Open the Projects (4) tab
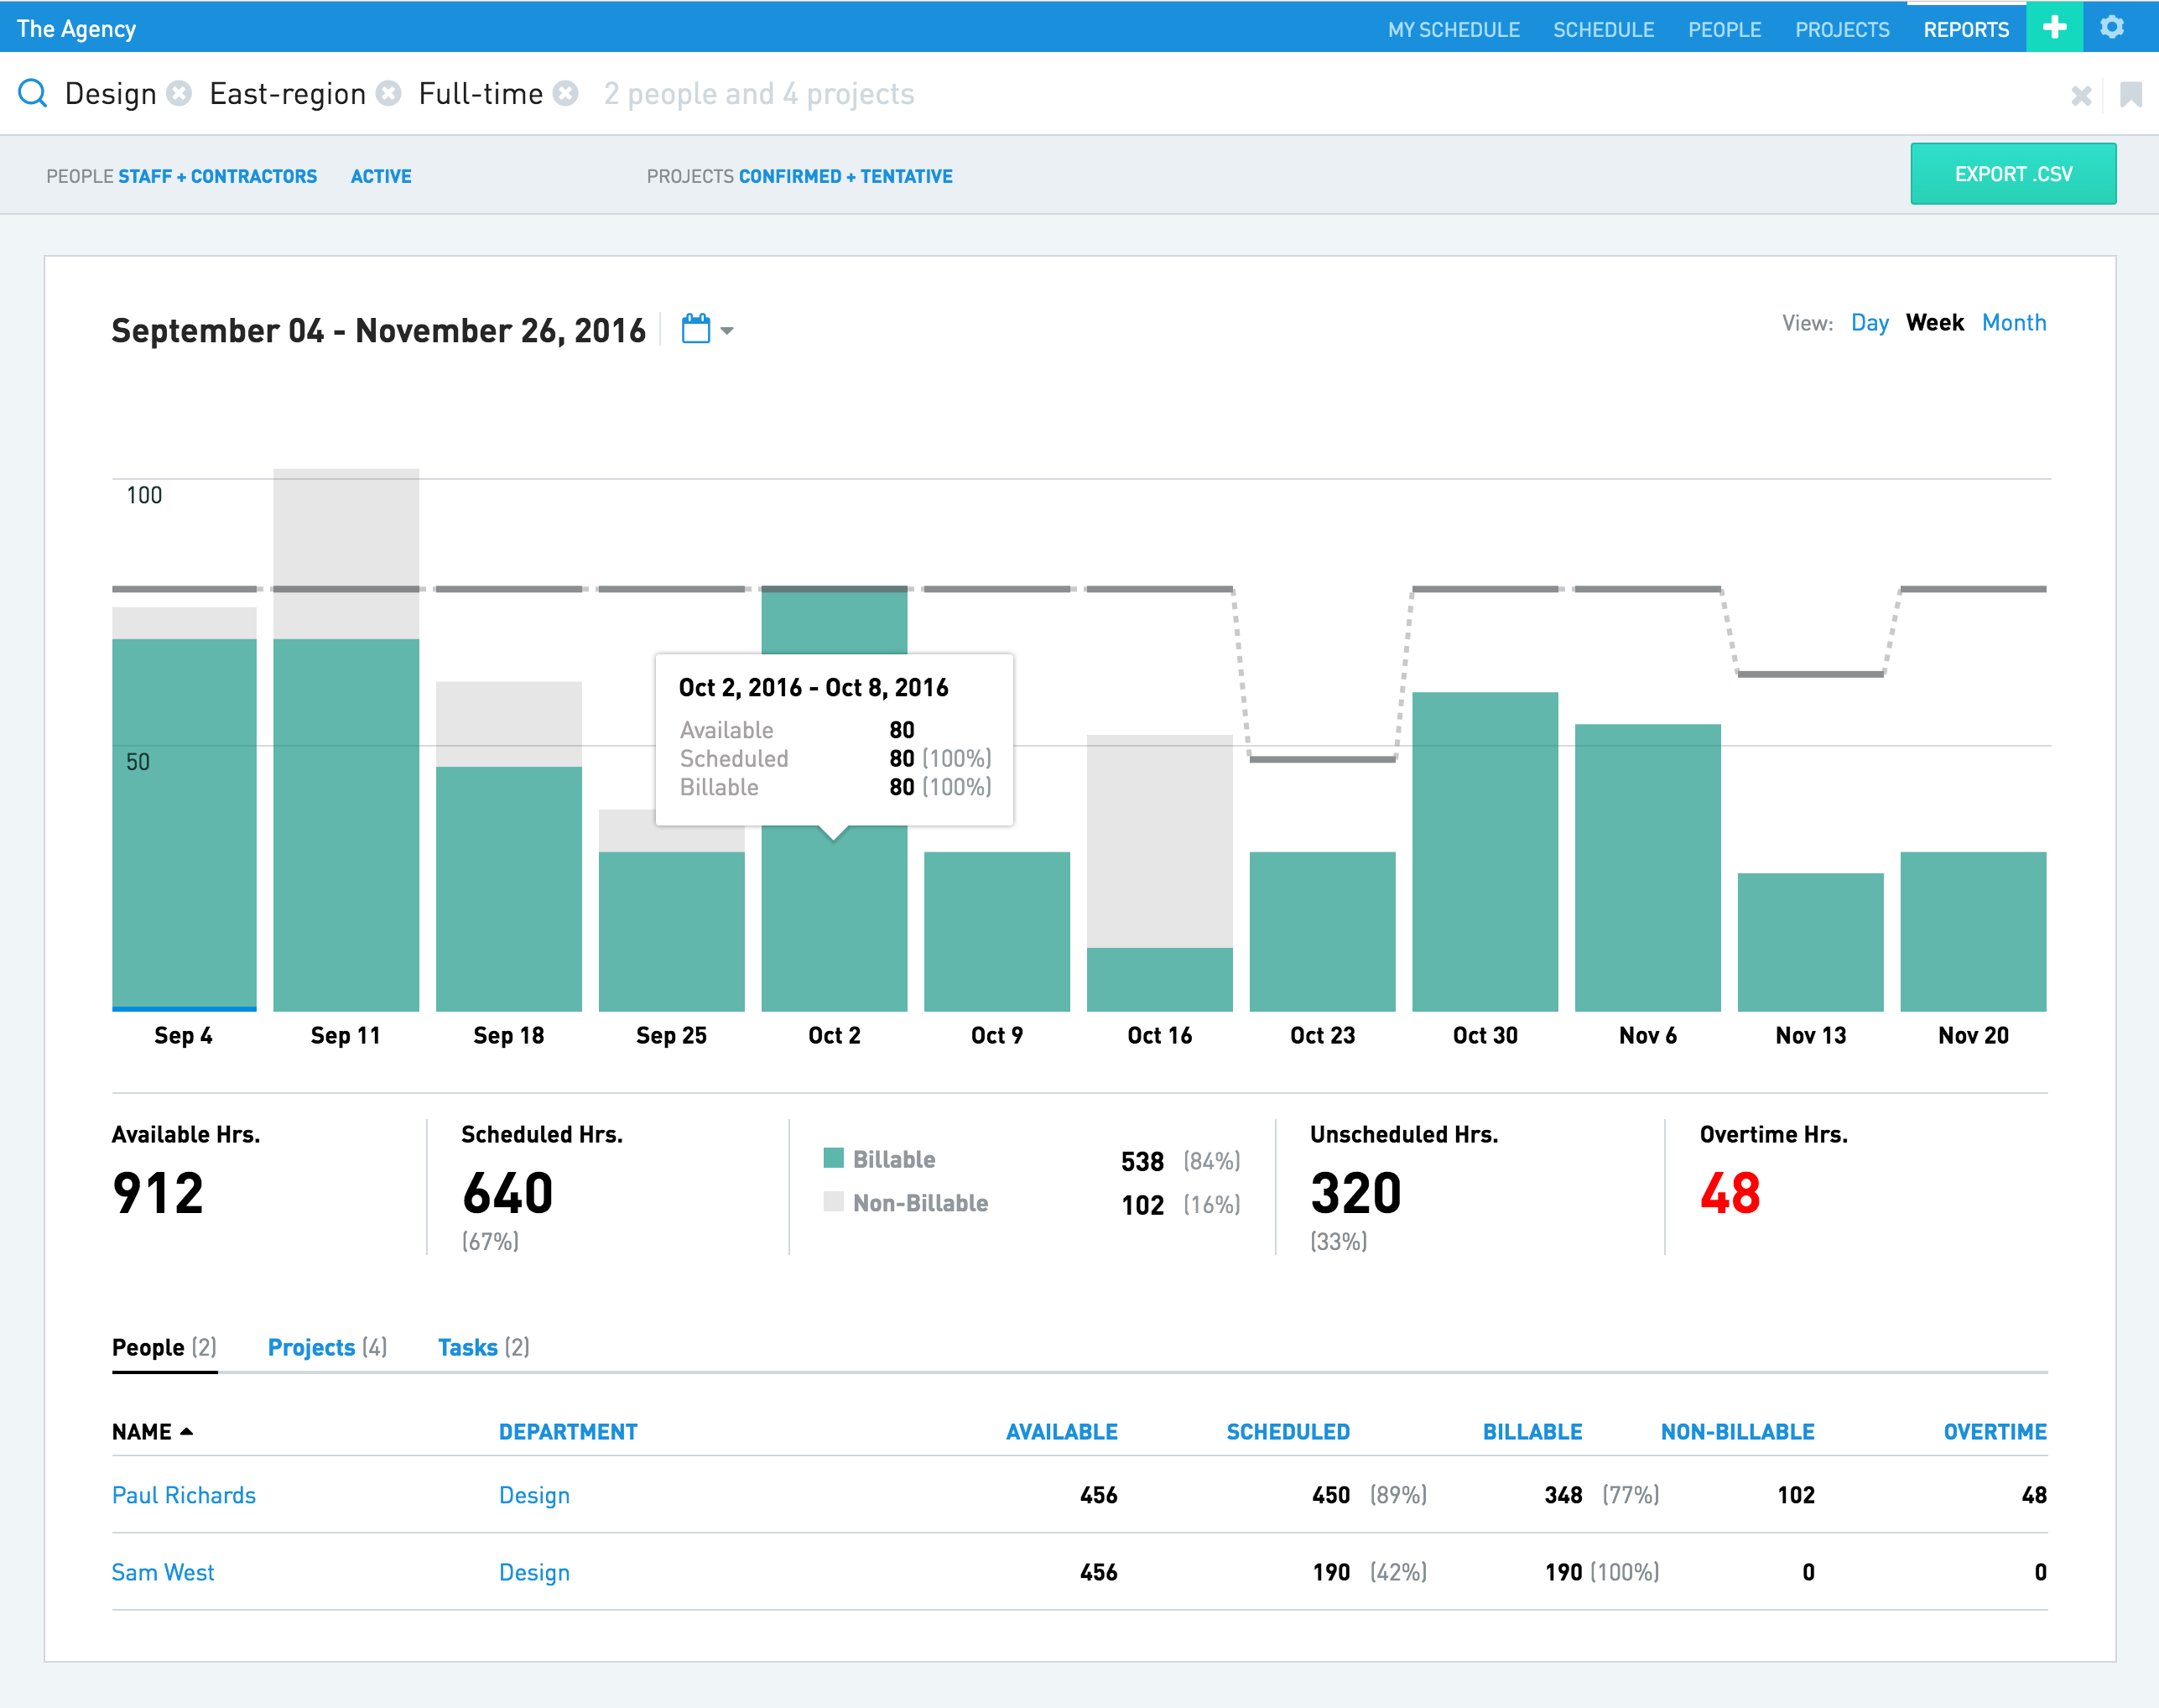Viewport: 2159px width, 1708px height. tap(326, 1347)
